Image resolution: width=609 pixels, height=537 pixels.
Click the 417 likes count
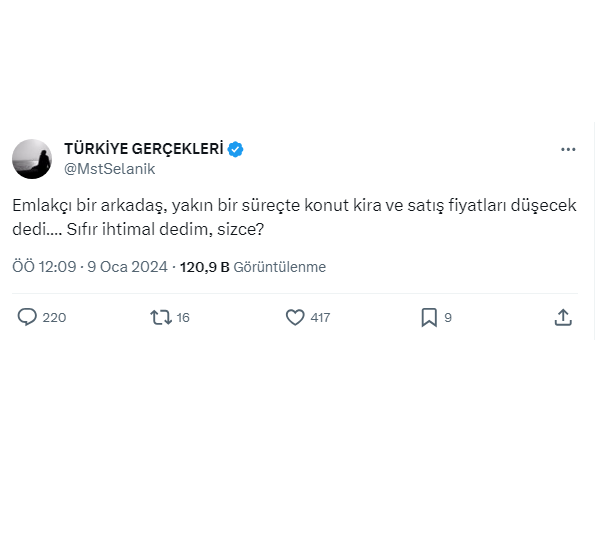click(x=320, y=318)
